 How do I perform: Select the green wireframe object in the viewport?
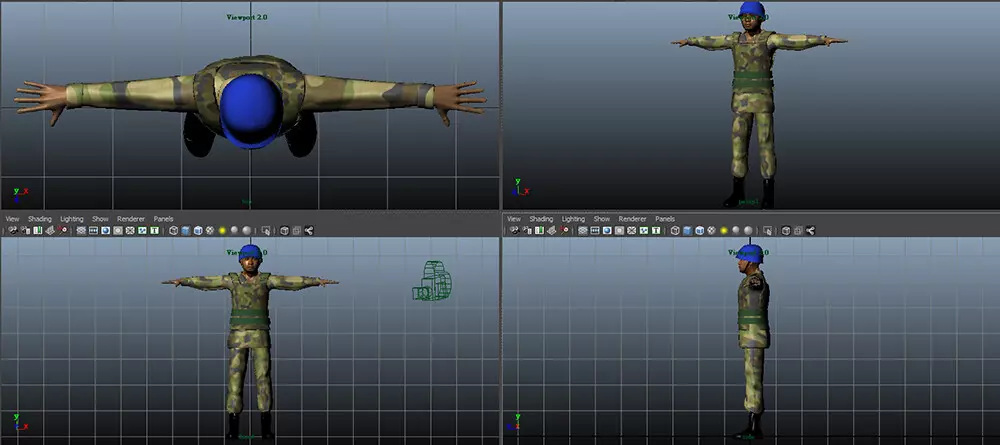click(x=430, y=281)
